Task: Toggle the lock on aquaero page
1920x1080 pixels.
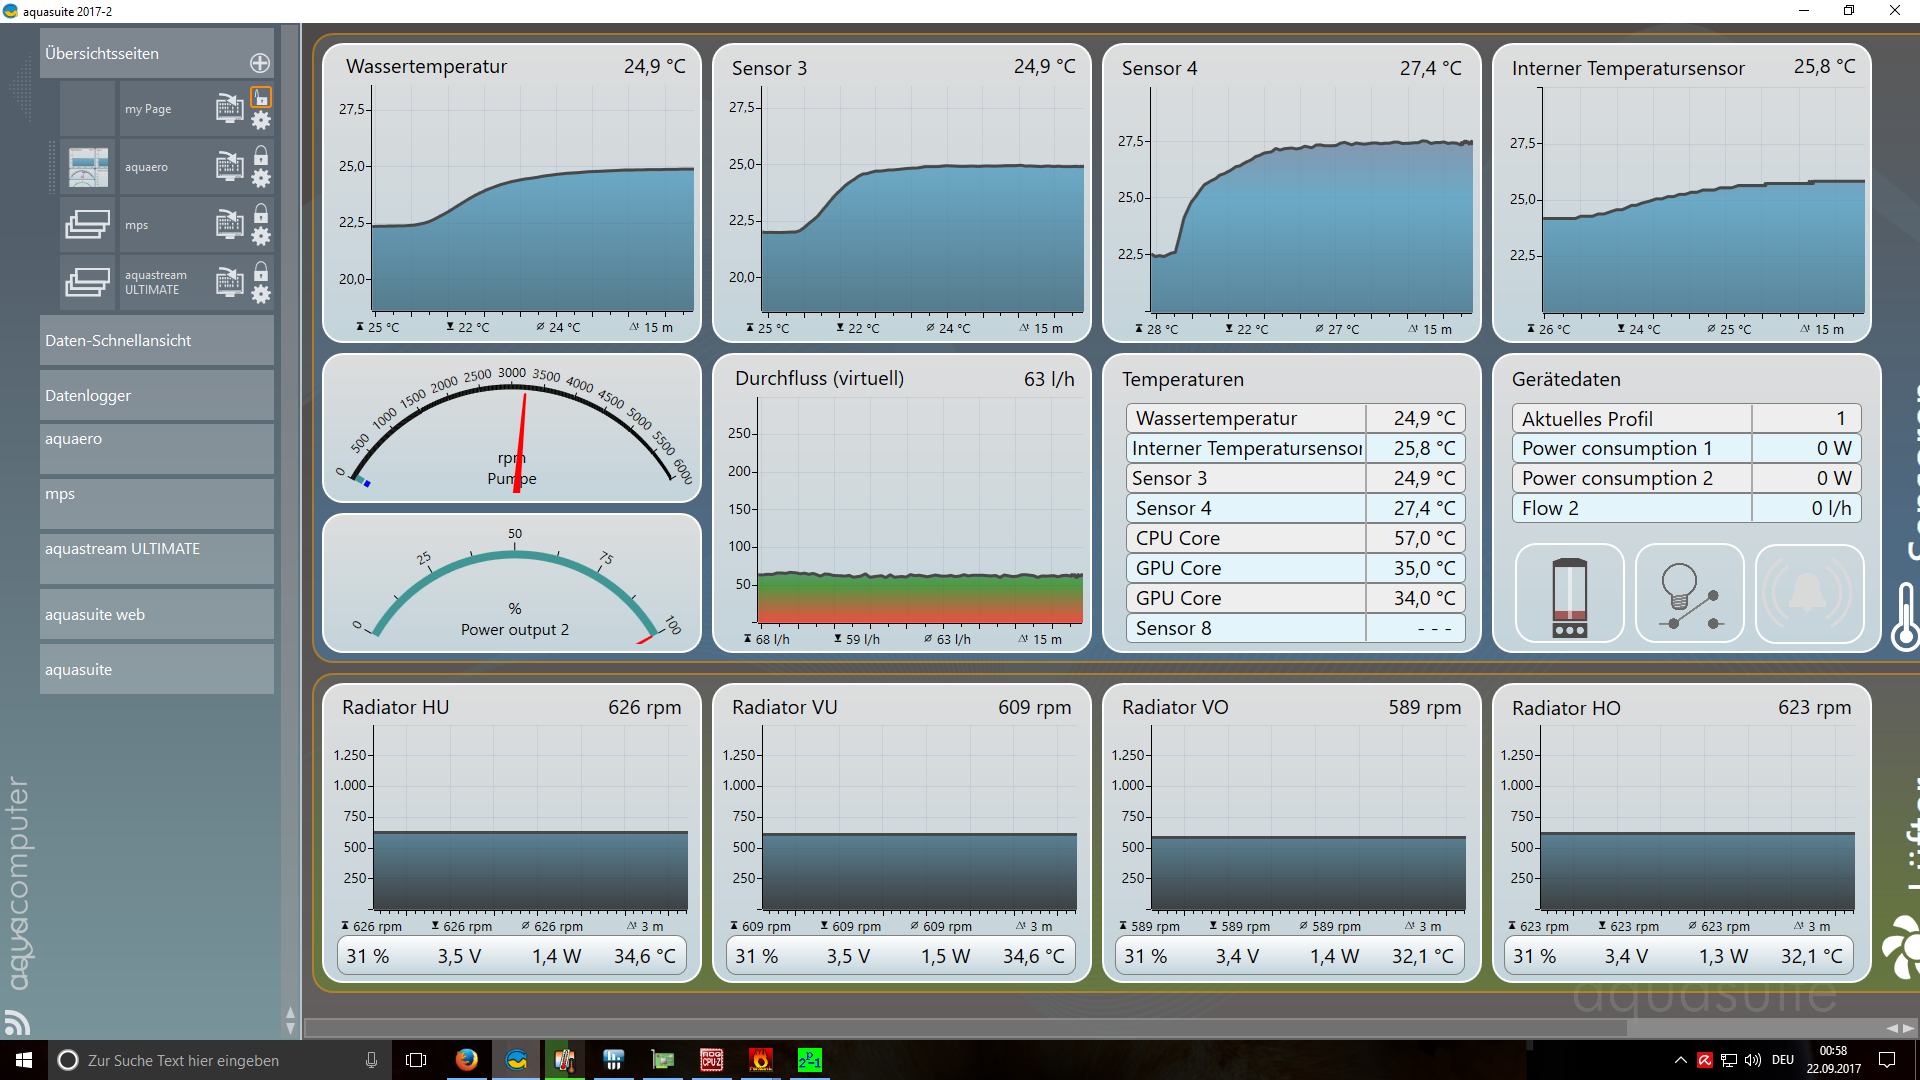Action: [261, 155]
